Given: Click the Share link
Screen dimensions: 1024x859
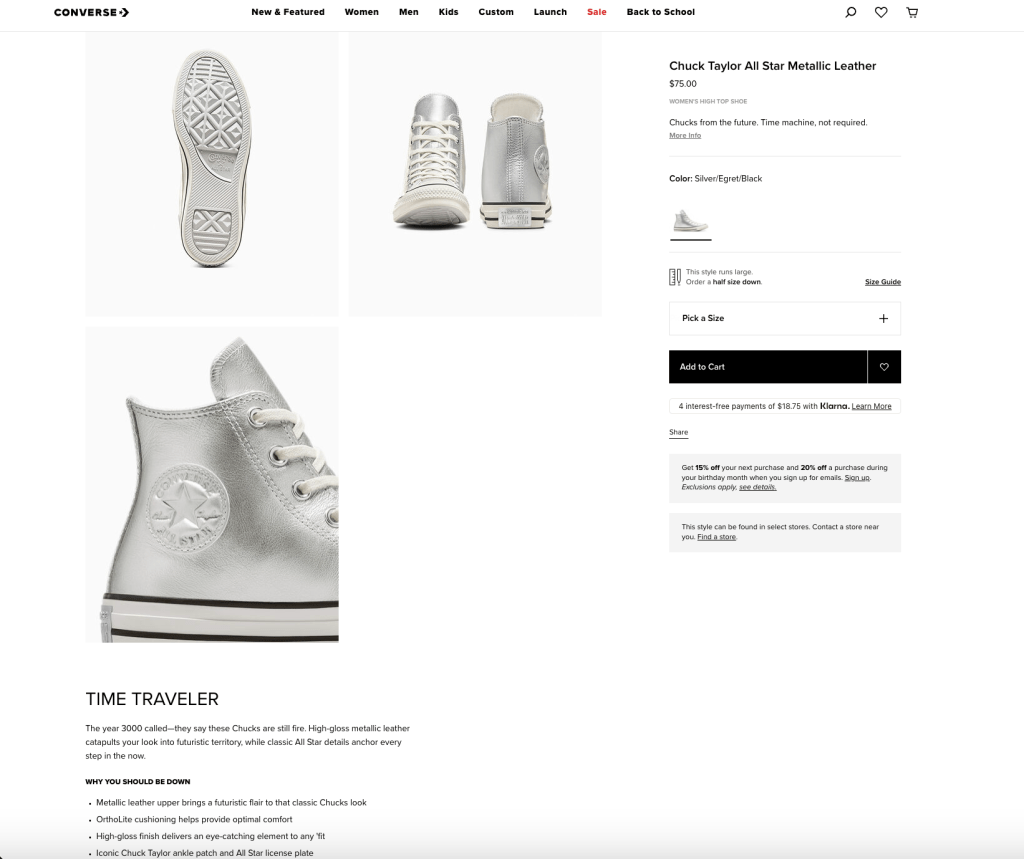Looking at the screenshot, I should point(678,432).
